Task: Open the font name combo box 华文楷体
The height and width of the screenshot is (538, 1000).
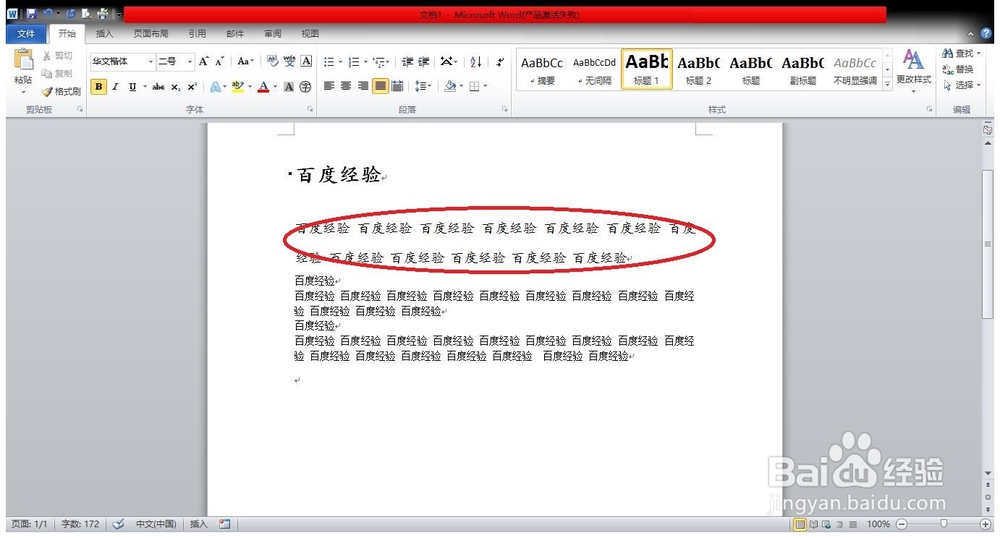Action: [x=122, y=61]
